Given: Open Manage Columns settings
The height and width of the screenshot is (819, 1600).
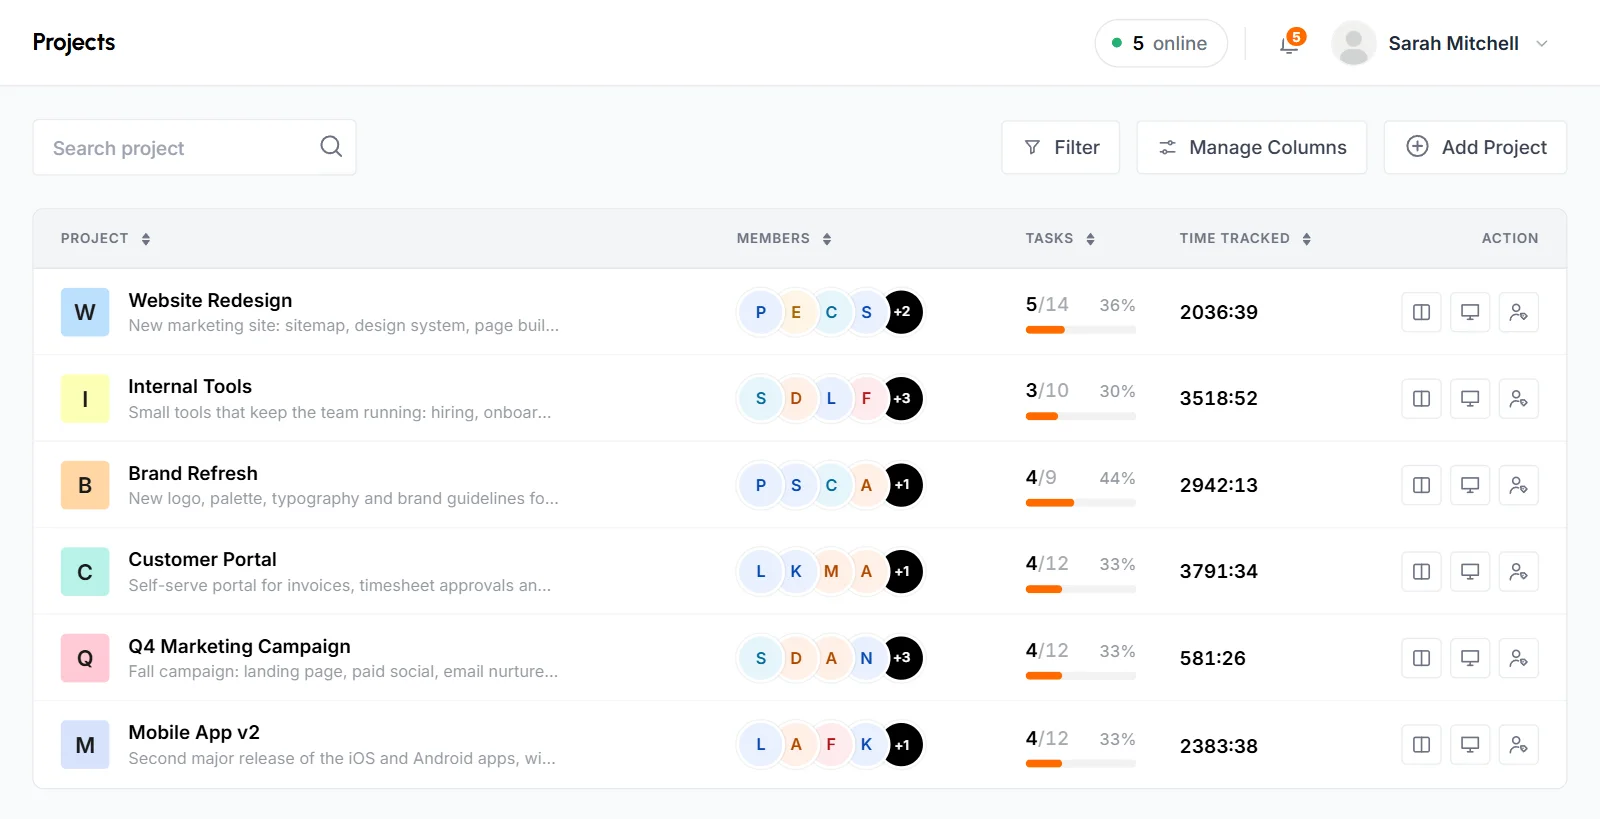Looking at the screenshot, I should tap(1252, 147).
